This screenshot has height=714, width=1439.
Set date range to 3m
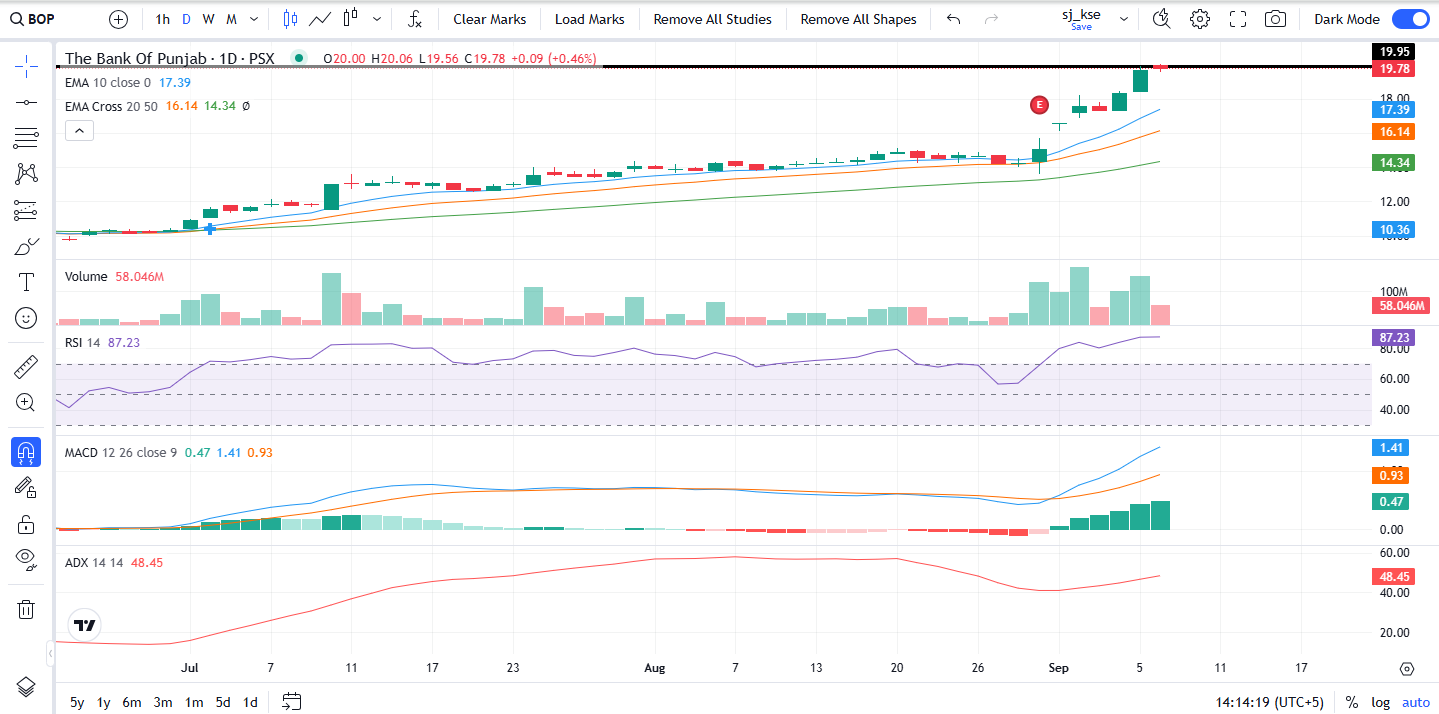163,702
